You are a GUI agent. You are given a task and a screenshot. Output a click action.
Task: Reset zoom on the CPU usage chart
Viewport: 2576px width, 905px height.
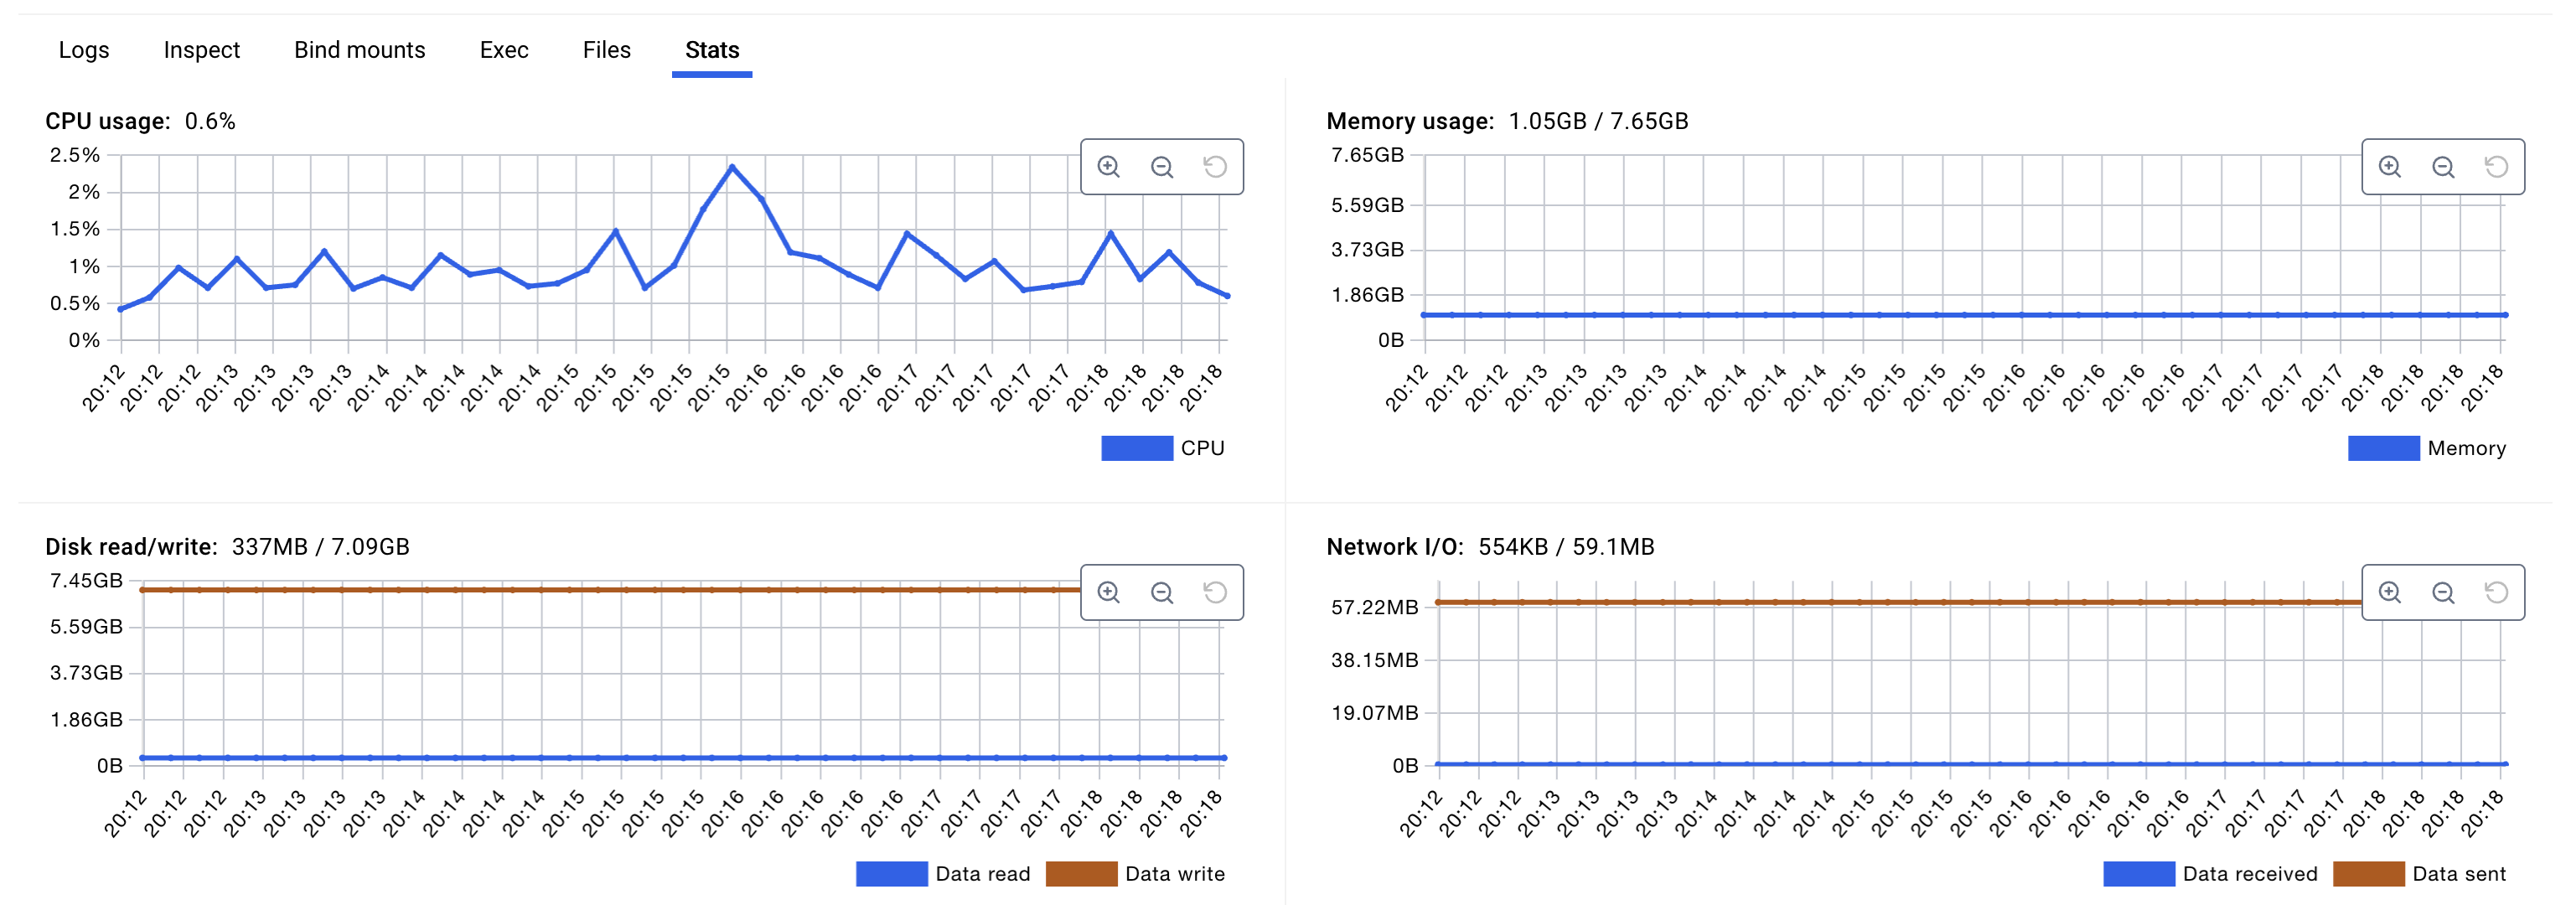[1214, 167]
